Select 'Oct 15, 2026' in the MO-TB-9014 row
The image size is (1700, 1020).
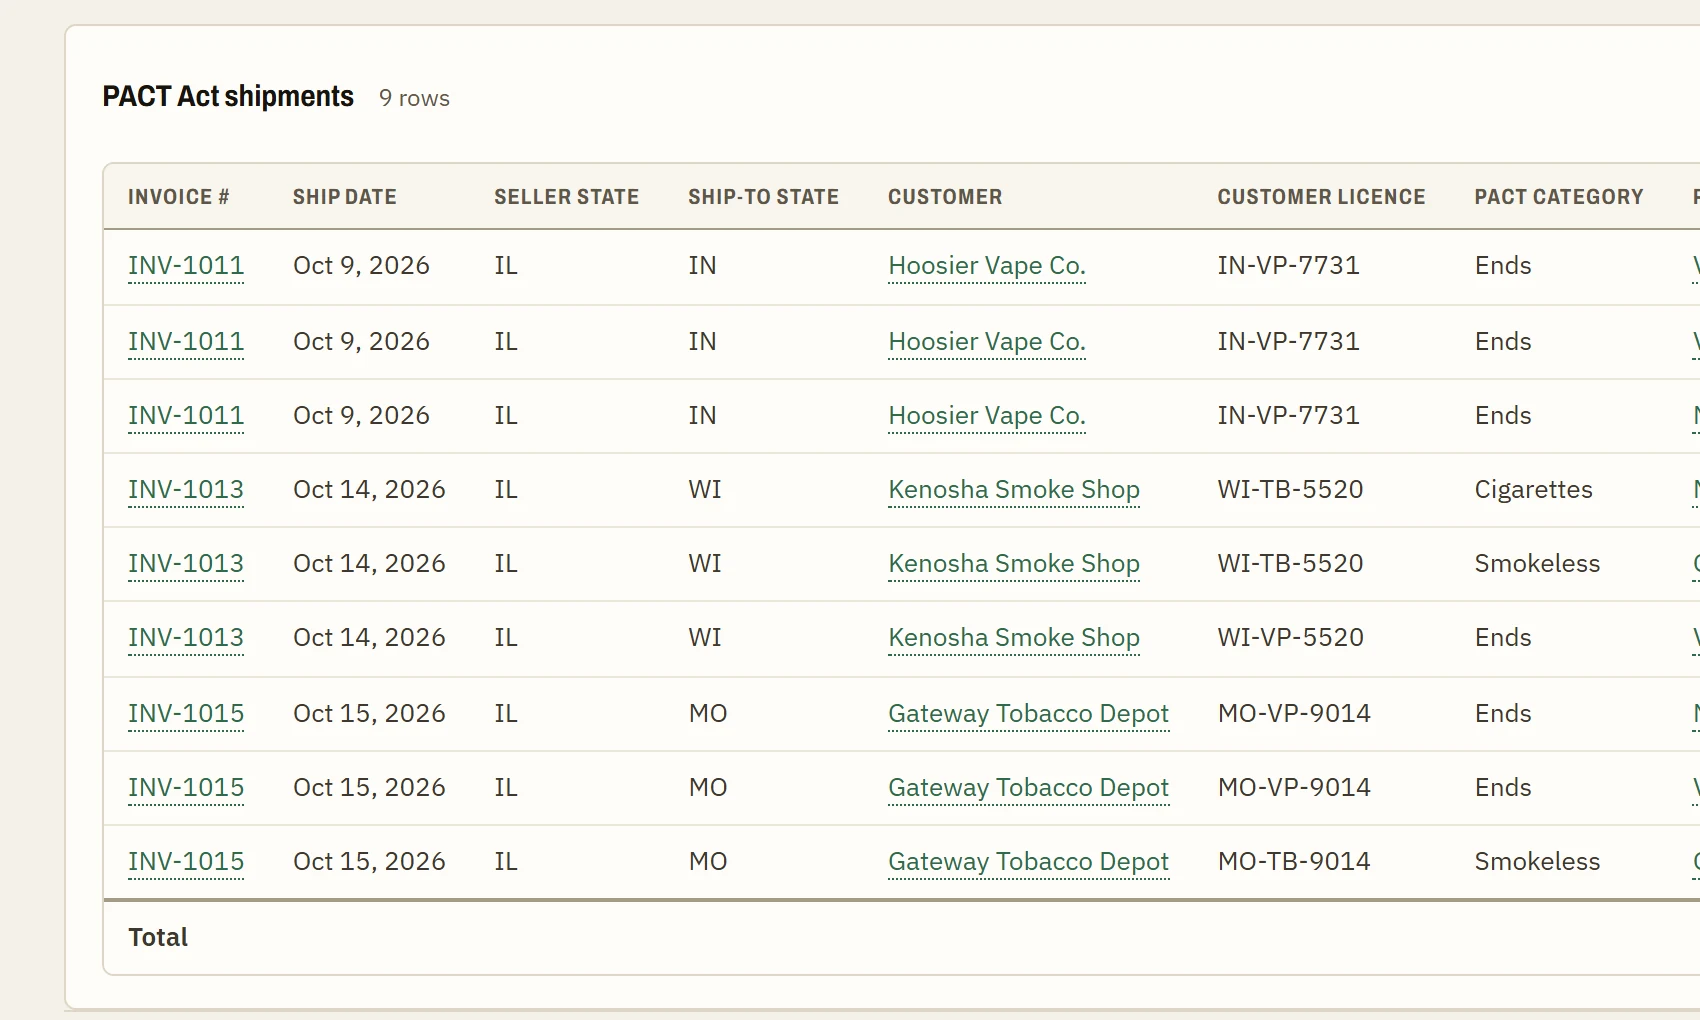coord(369,862)
